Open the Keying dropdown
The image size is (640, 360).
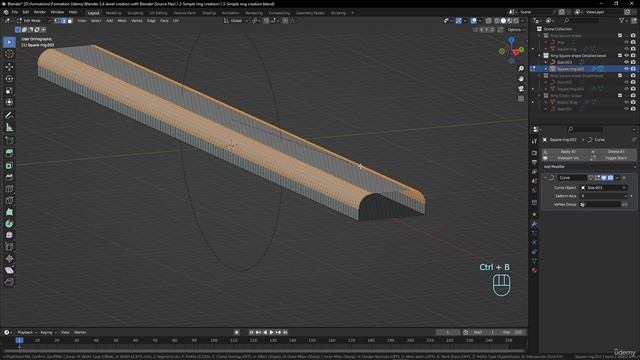tap(49, 333)
